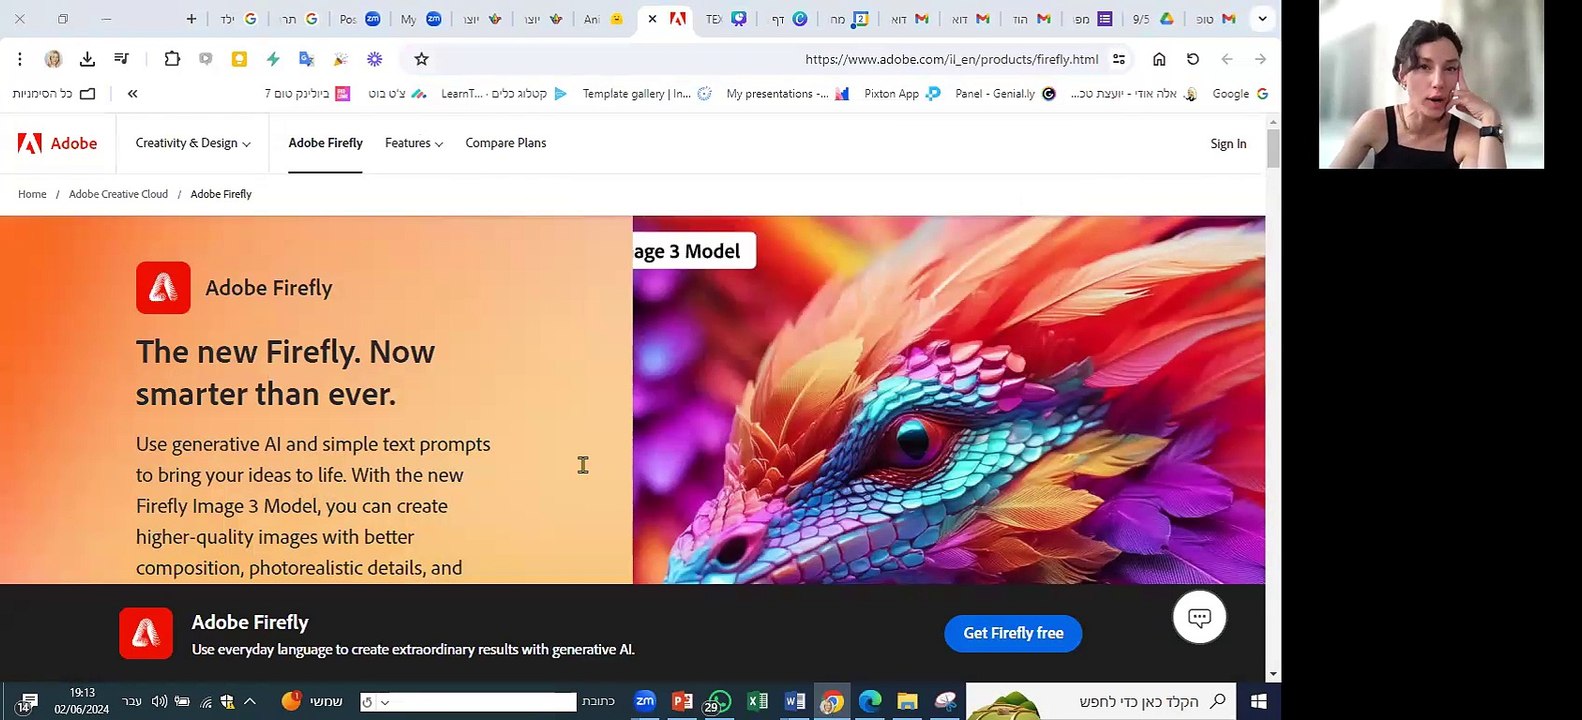The height and width of the screenshot is (720, 1582).
Task: Show hidden system tray icons
Action: [x=250, y=701]
